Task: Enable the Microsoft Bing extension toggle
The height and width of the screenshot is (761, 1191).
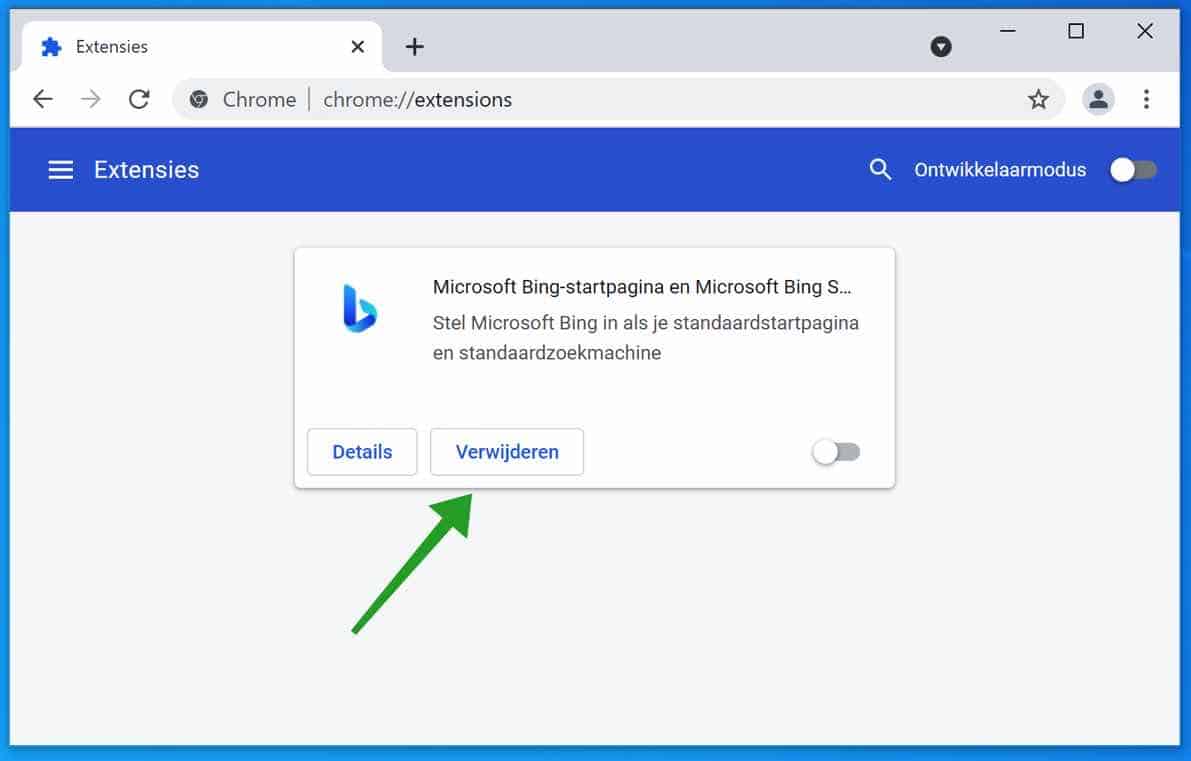Action: tap(836, 452)
